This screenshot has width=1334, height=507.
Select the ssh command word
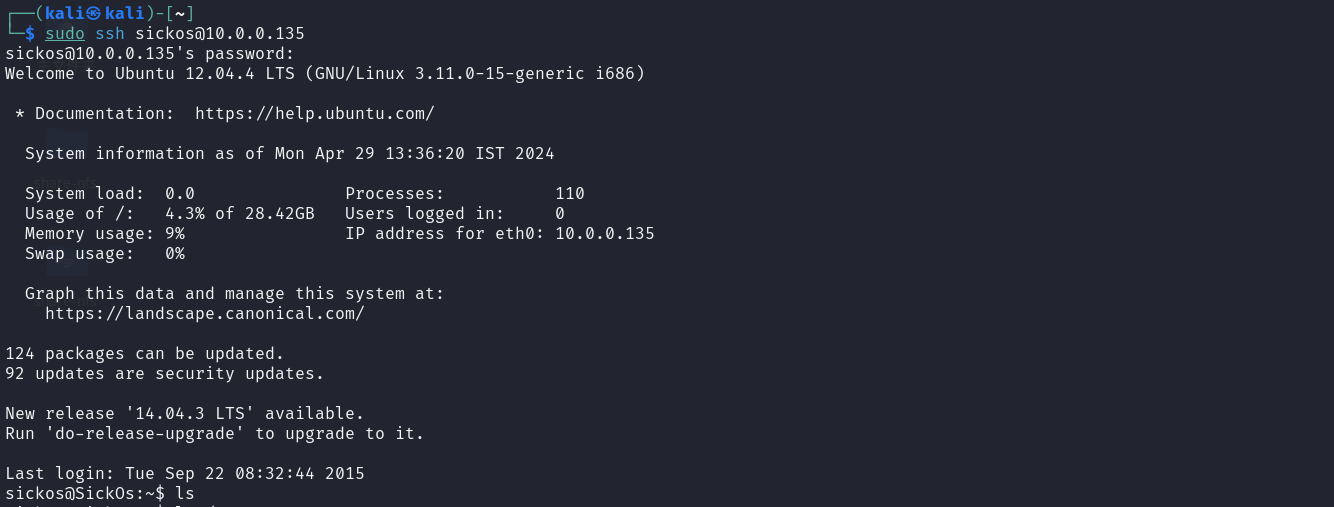pos(110,33)
